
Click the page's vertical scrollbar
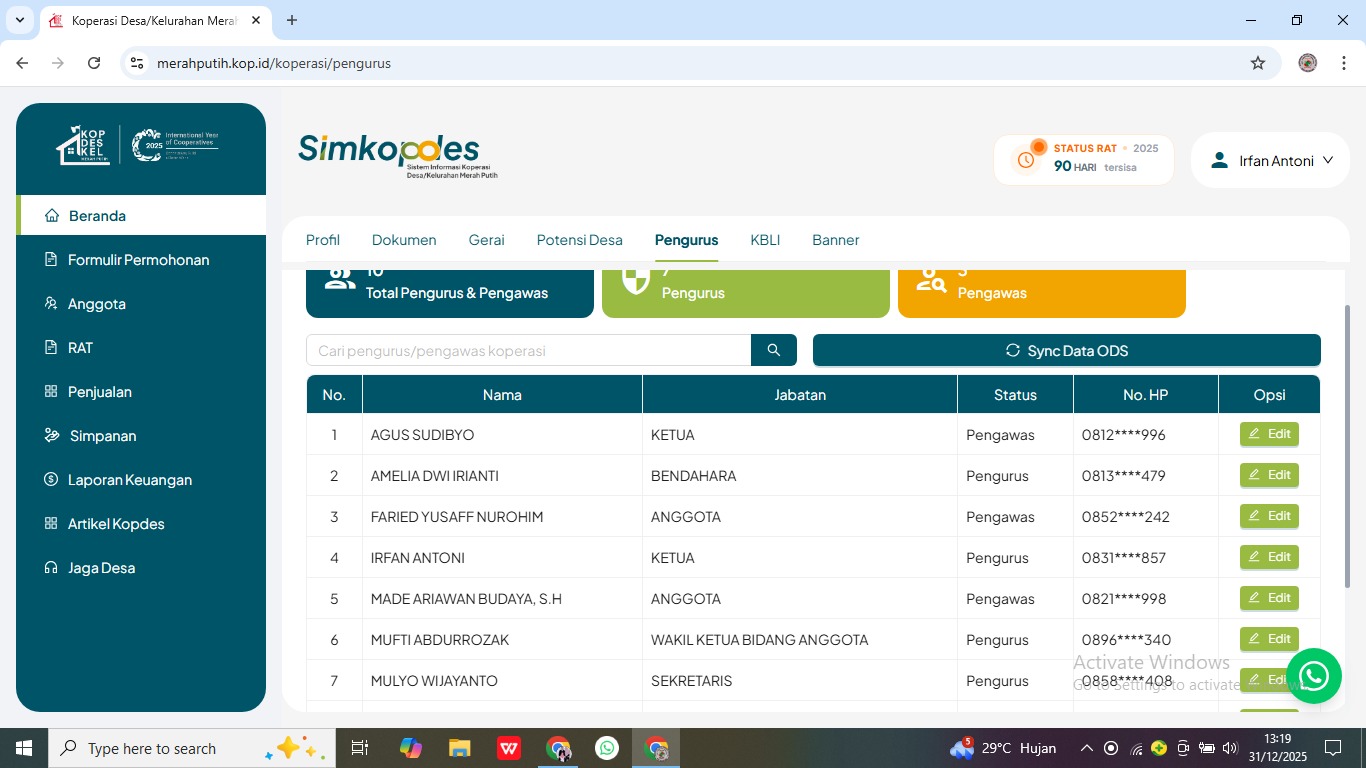1346,450
